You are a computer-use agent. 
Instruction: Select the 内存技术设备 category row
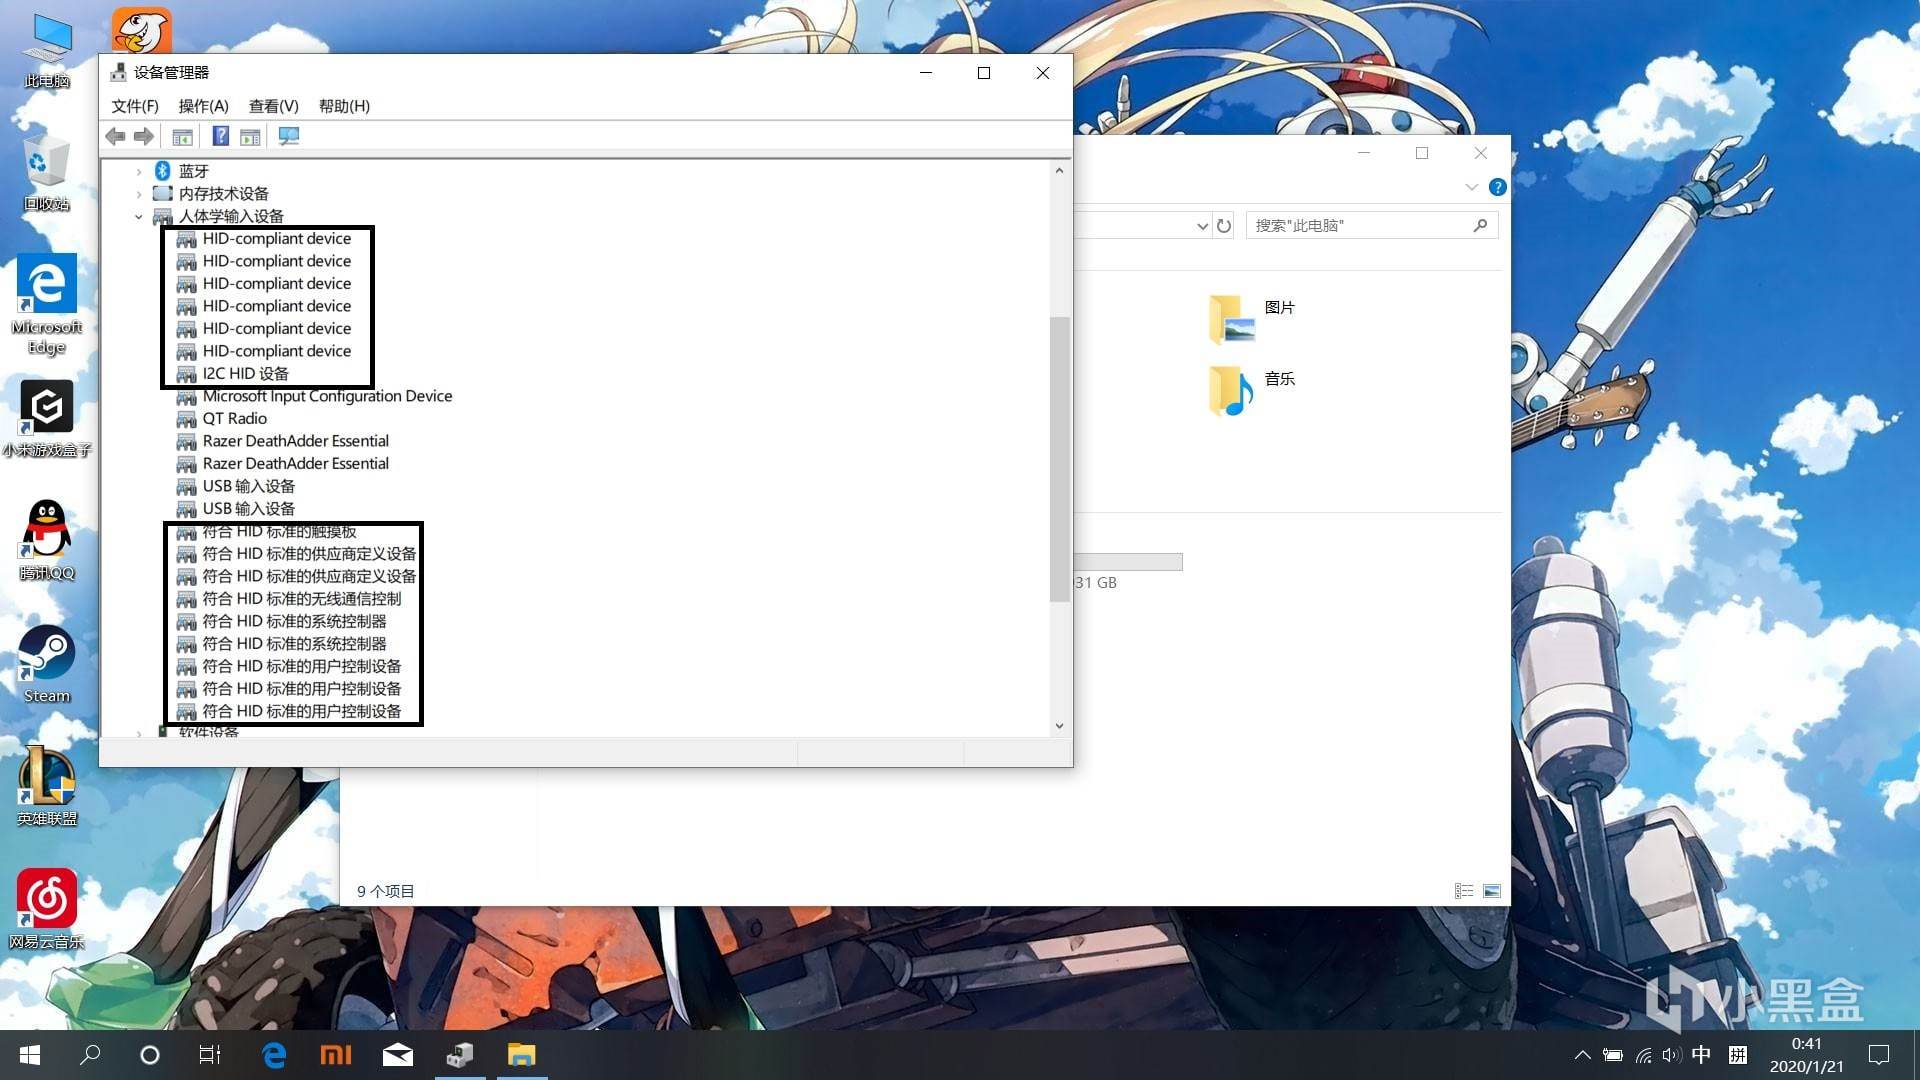point(223,194)
